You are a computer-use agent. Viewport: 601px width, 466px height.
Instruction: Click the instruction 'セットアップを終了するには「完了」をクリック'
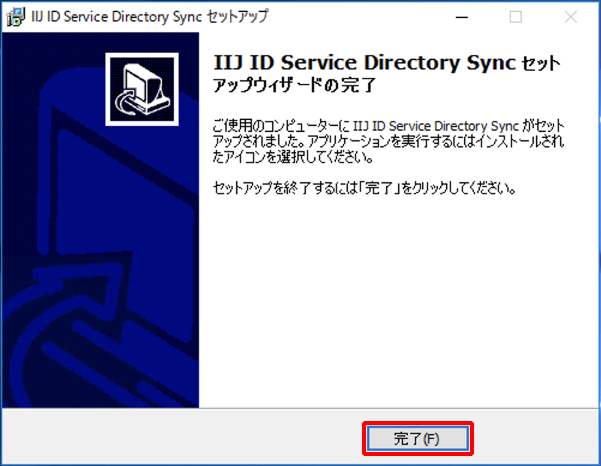[366, 189]
